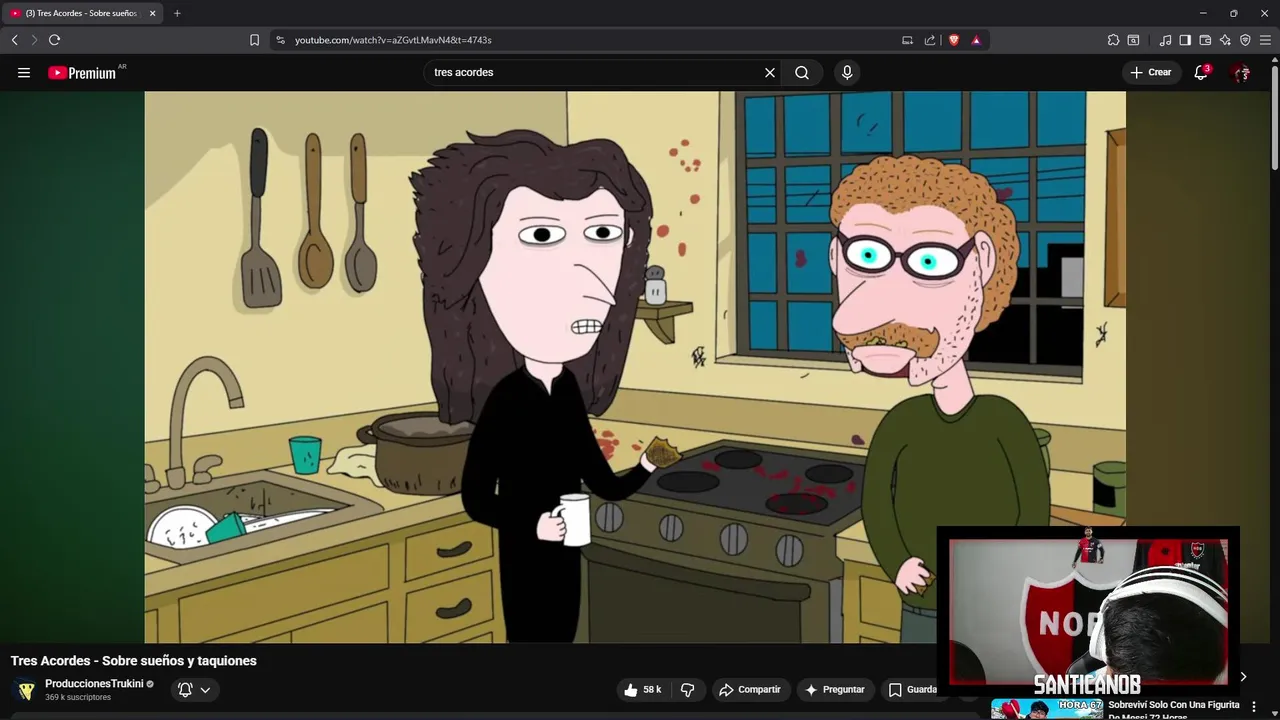Open options menu for Sobreviví Solo video

(x=1254, y=707)
